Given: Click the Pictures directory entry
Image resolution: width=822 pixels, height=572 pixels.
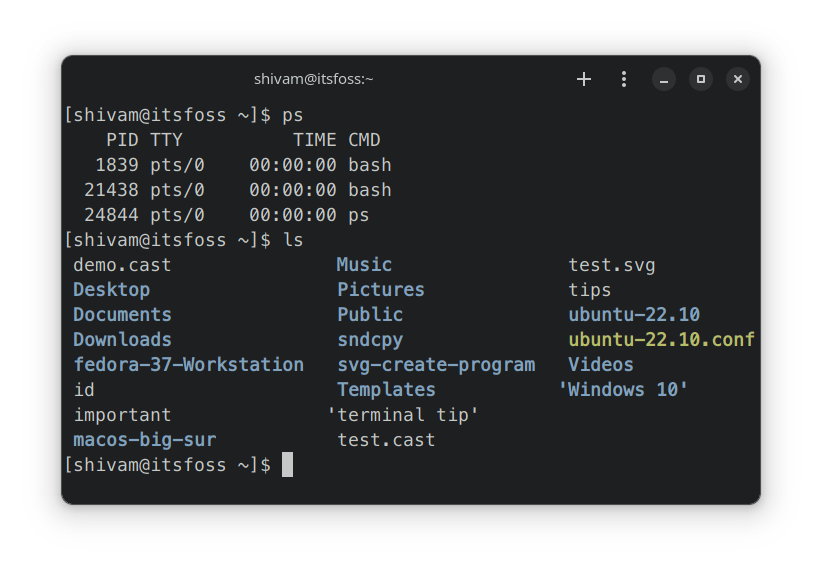Looking at the screenshot, I should click(x=381, y=290).
